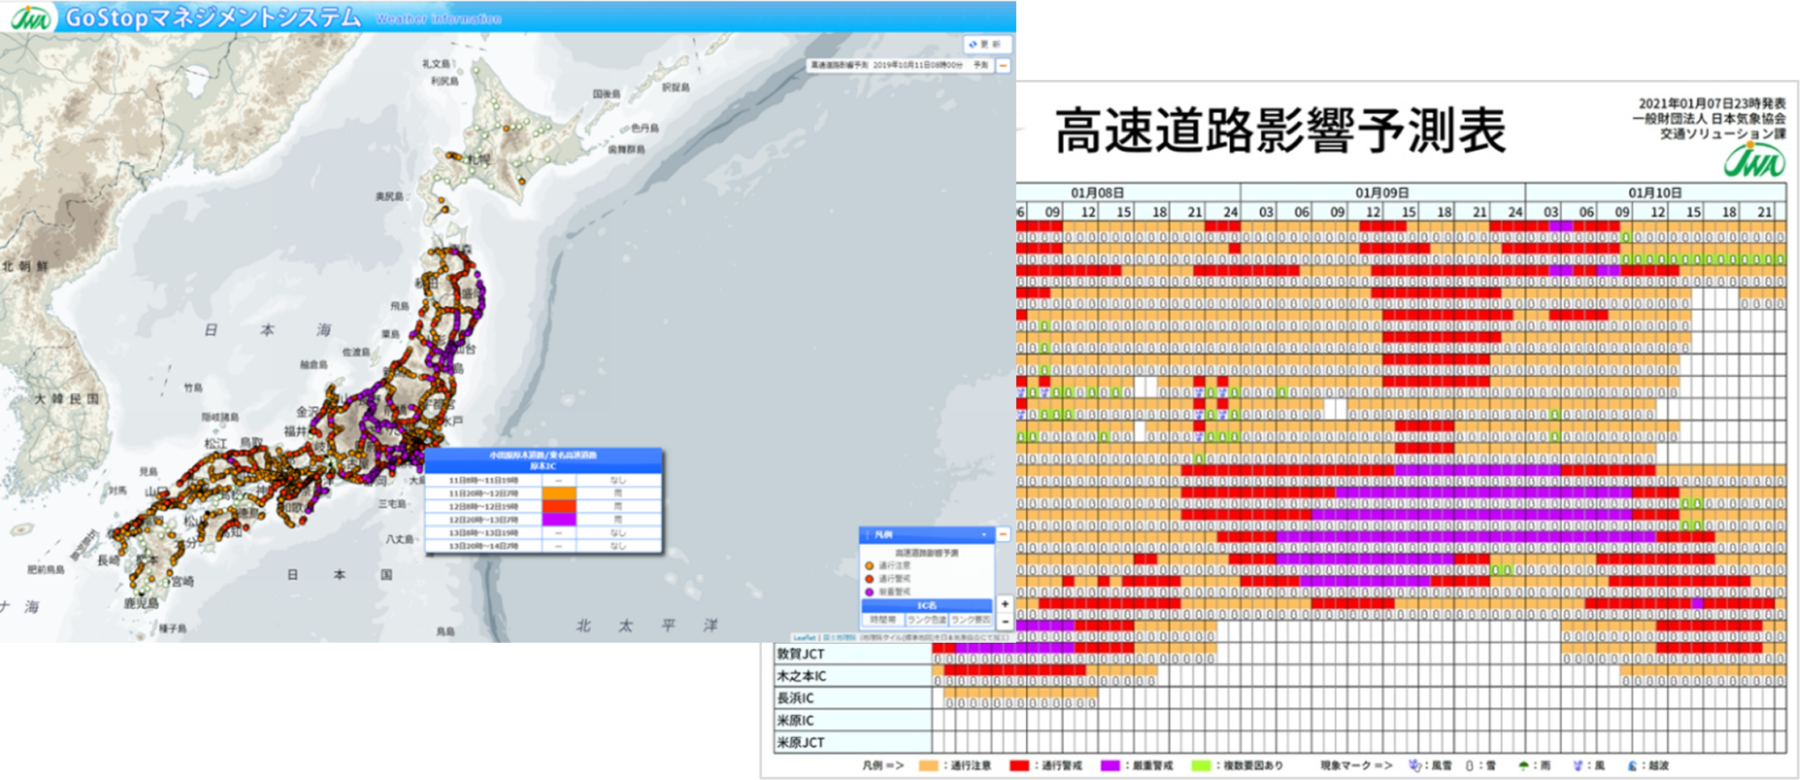Screen dimensions: 1800x780
Task: Click the 高速道路影響予測表 title heading
Action: (x=1281, y=131)
